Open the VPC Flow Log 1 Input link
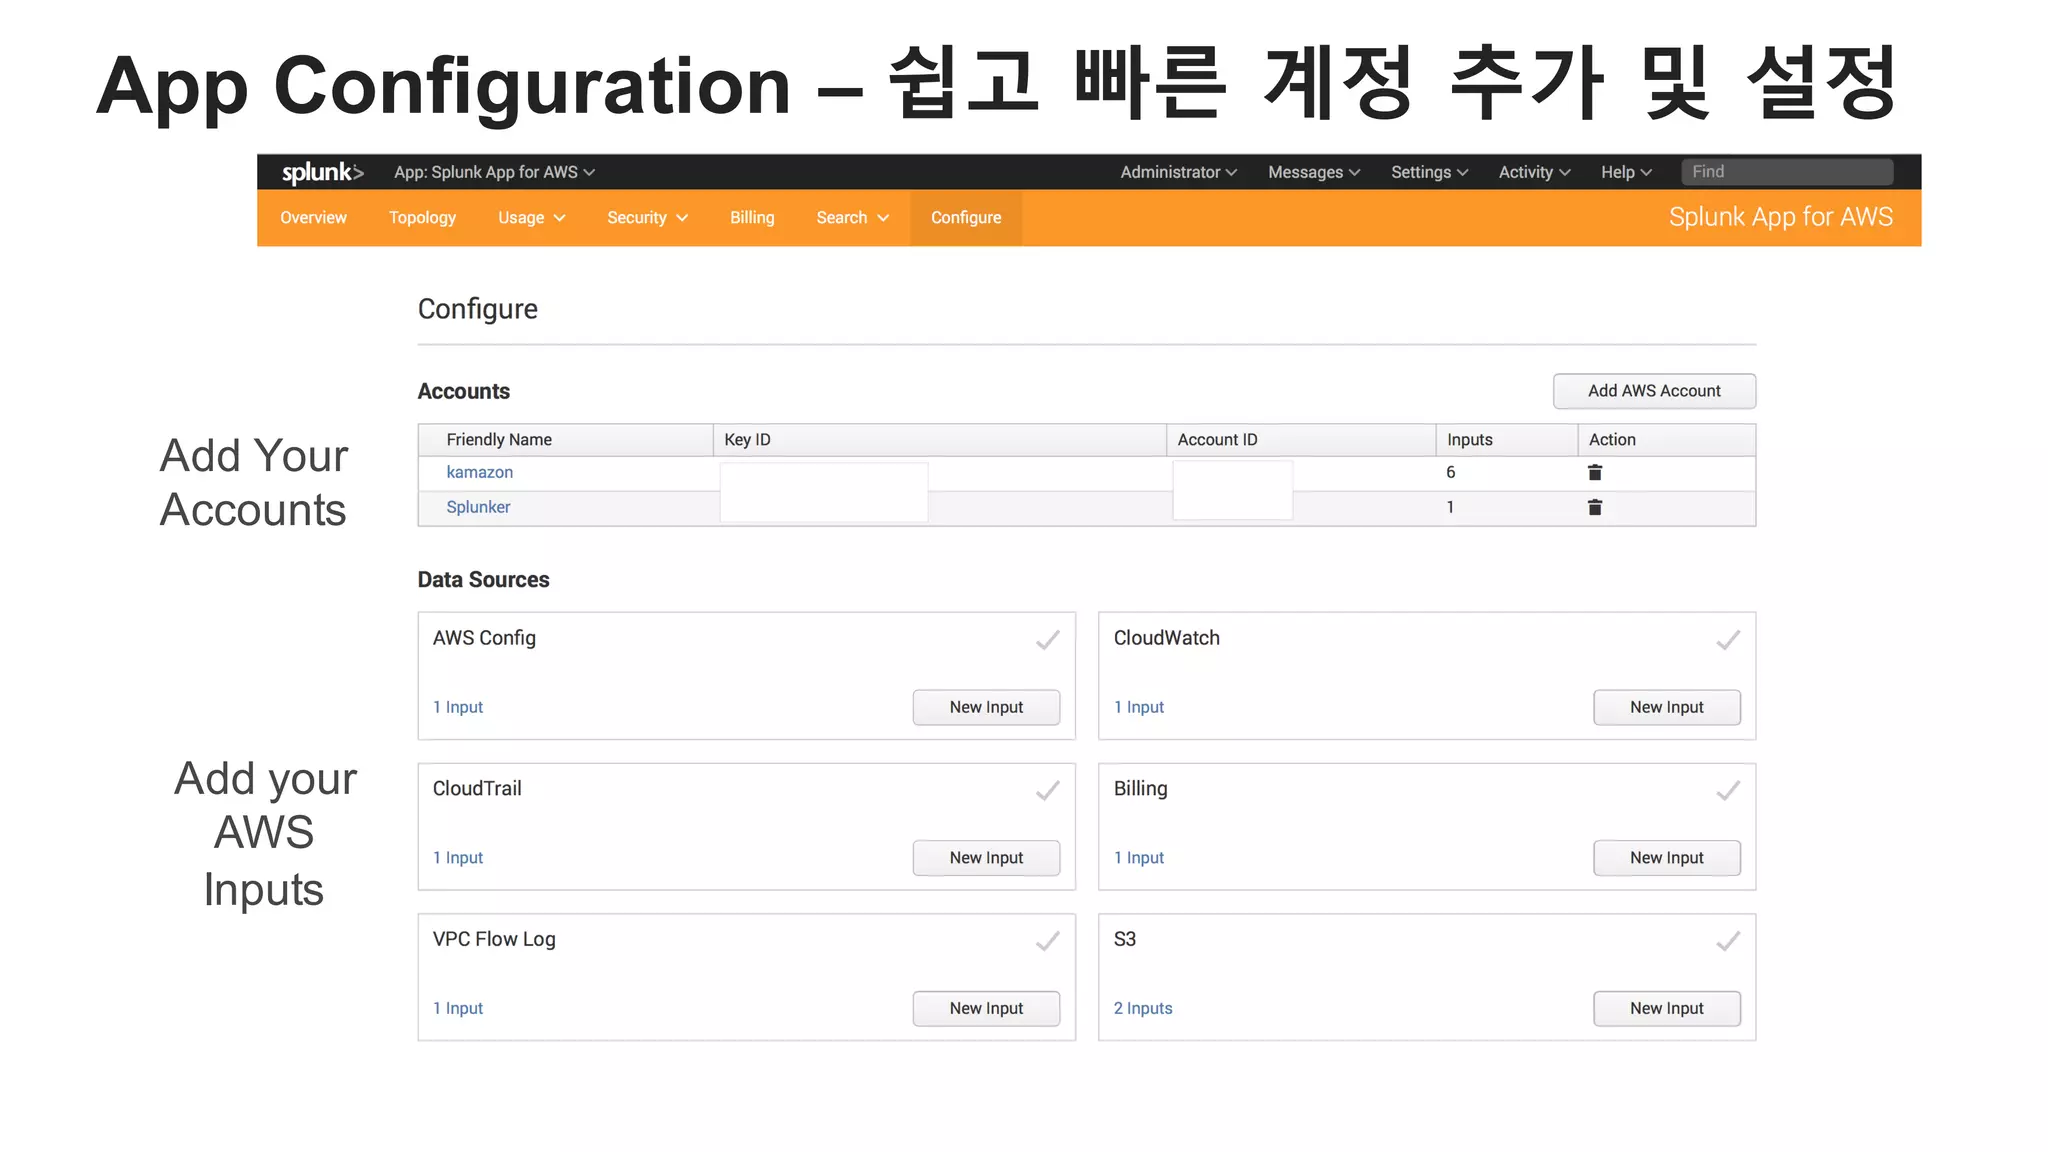 (x=458, y=1008)
